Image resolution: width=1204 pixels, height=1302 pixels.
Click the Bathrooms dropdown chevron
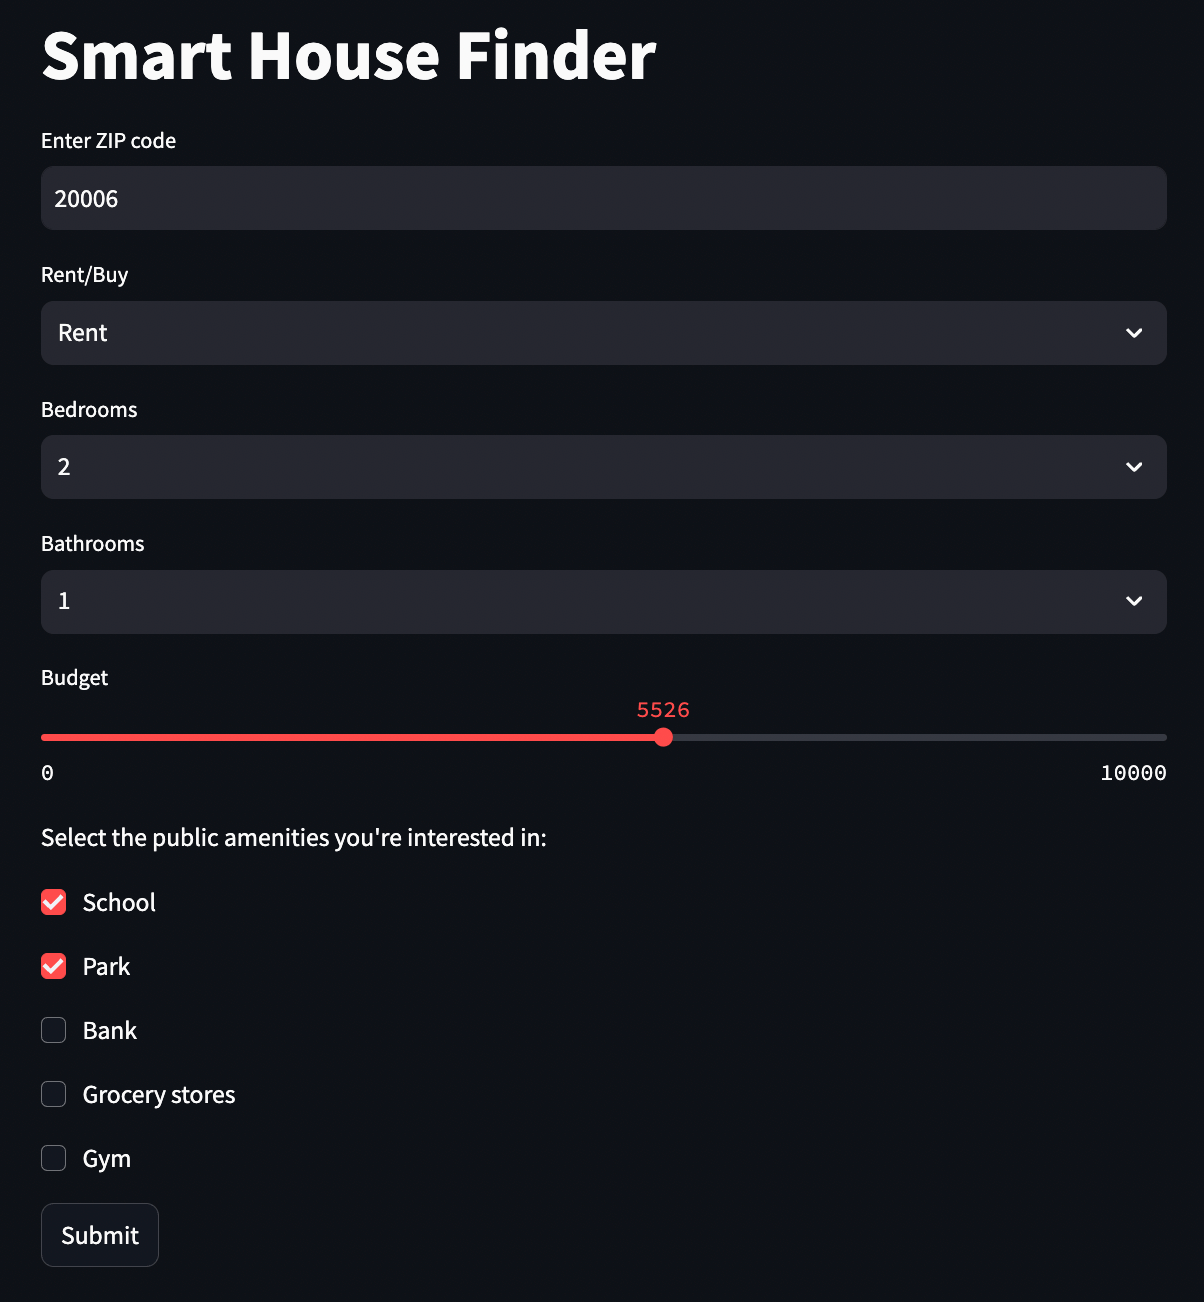click(x=1134, y=601)
